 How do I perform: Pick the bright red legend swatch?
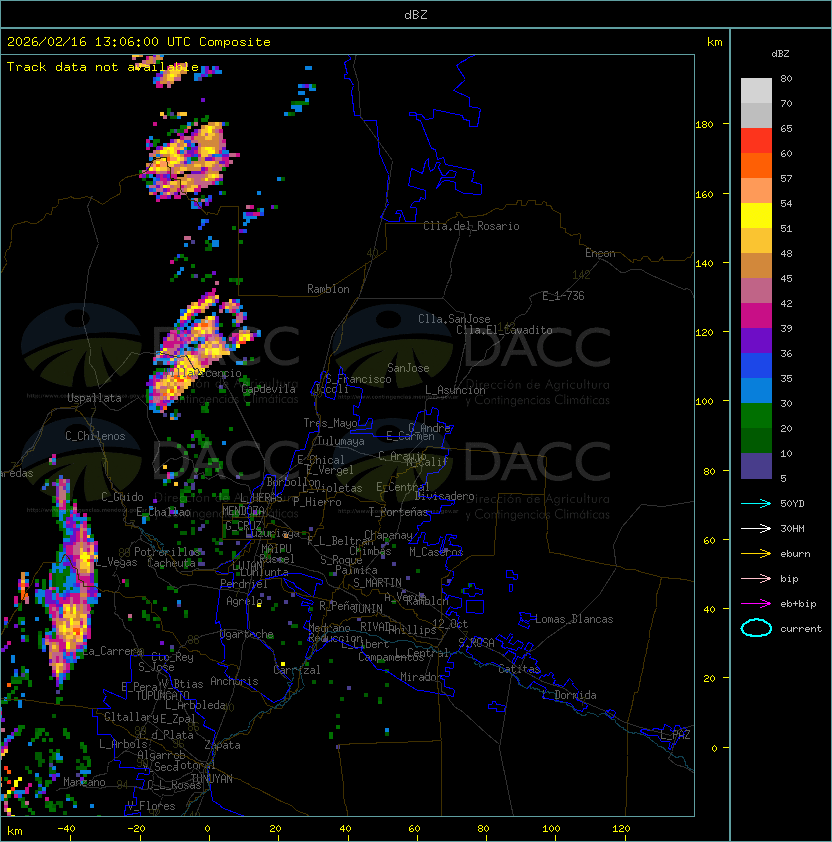pyautogui.click(x=756, y=140)
